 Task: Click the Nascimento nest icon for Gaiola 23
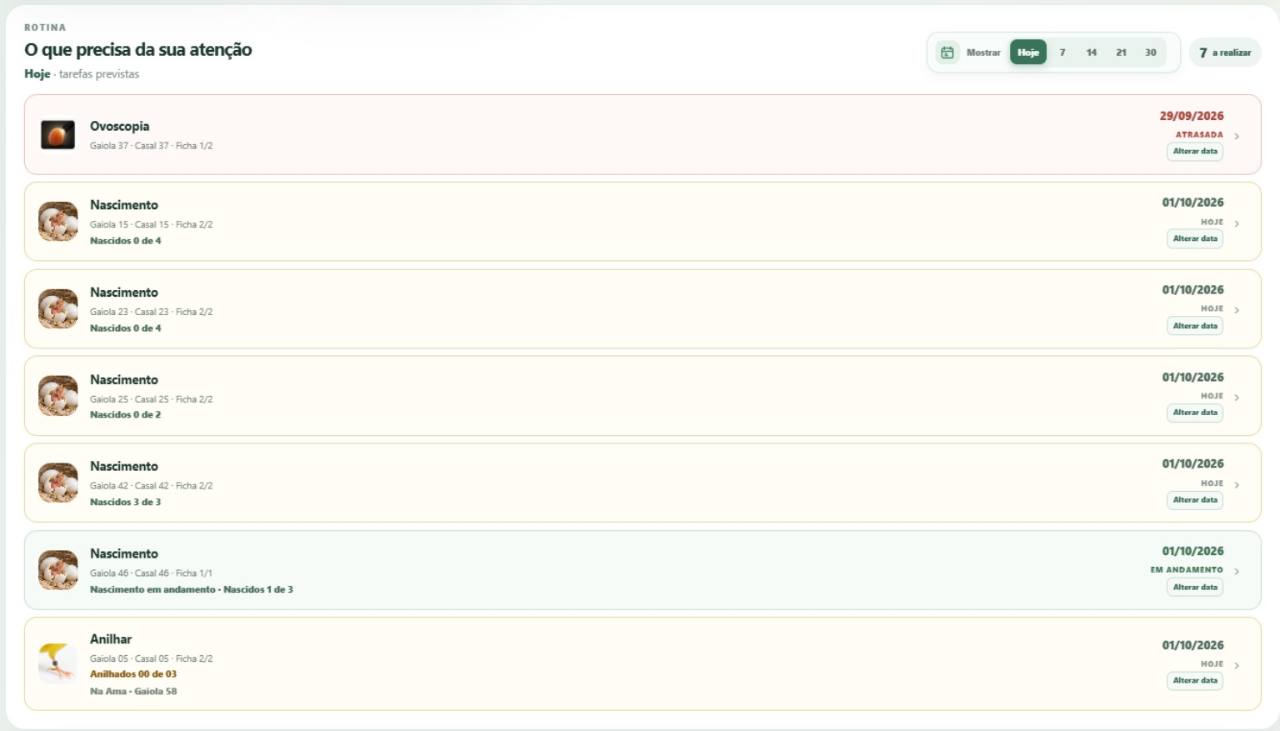[58, 309]
